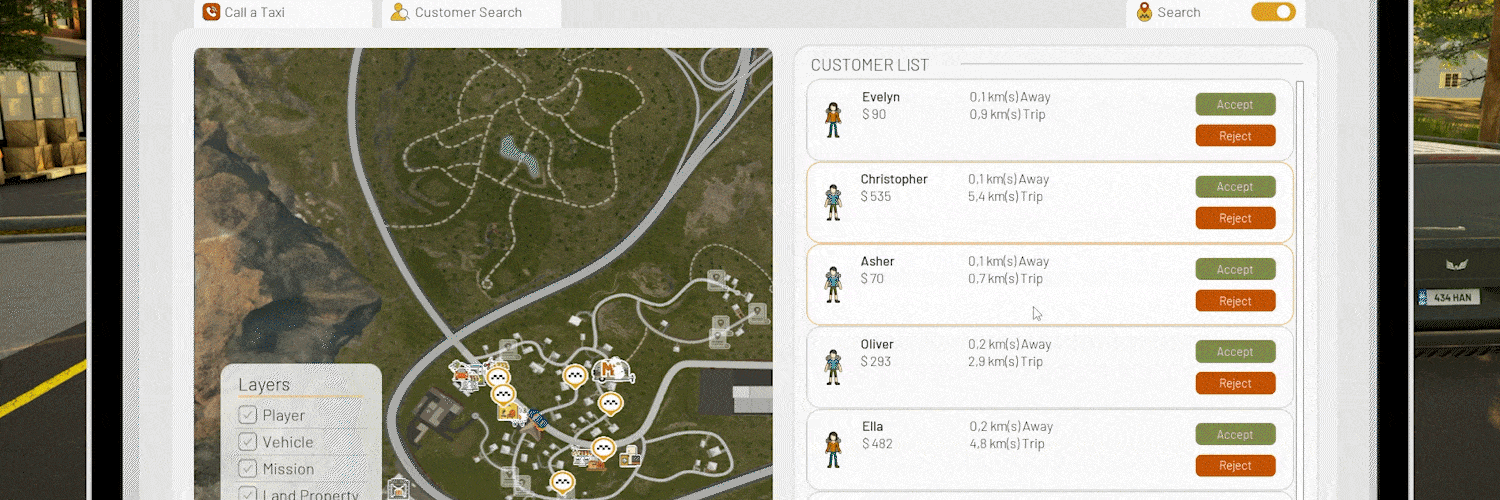Turn off the Search toggle switch

click(x=1273, y=12)
